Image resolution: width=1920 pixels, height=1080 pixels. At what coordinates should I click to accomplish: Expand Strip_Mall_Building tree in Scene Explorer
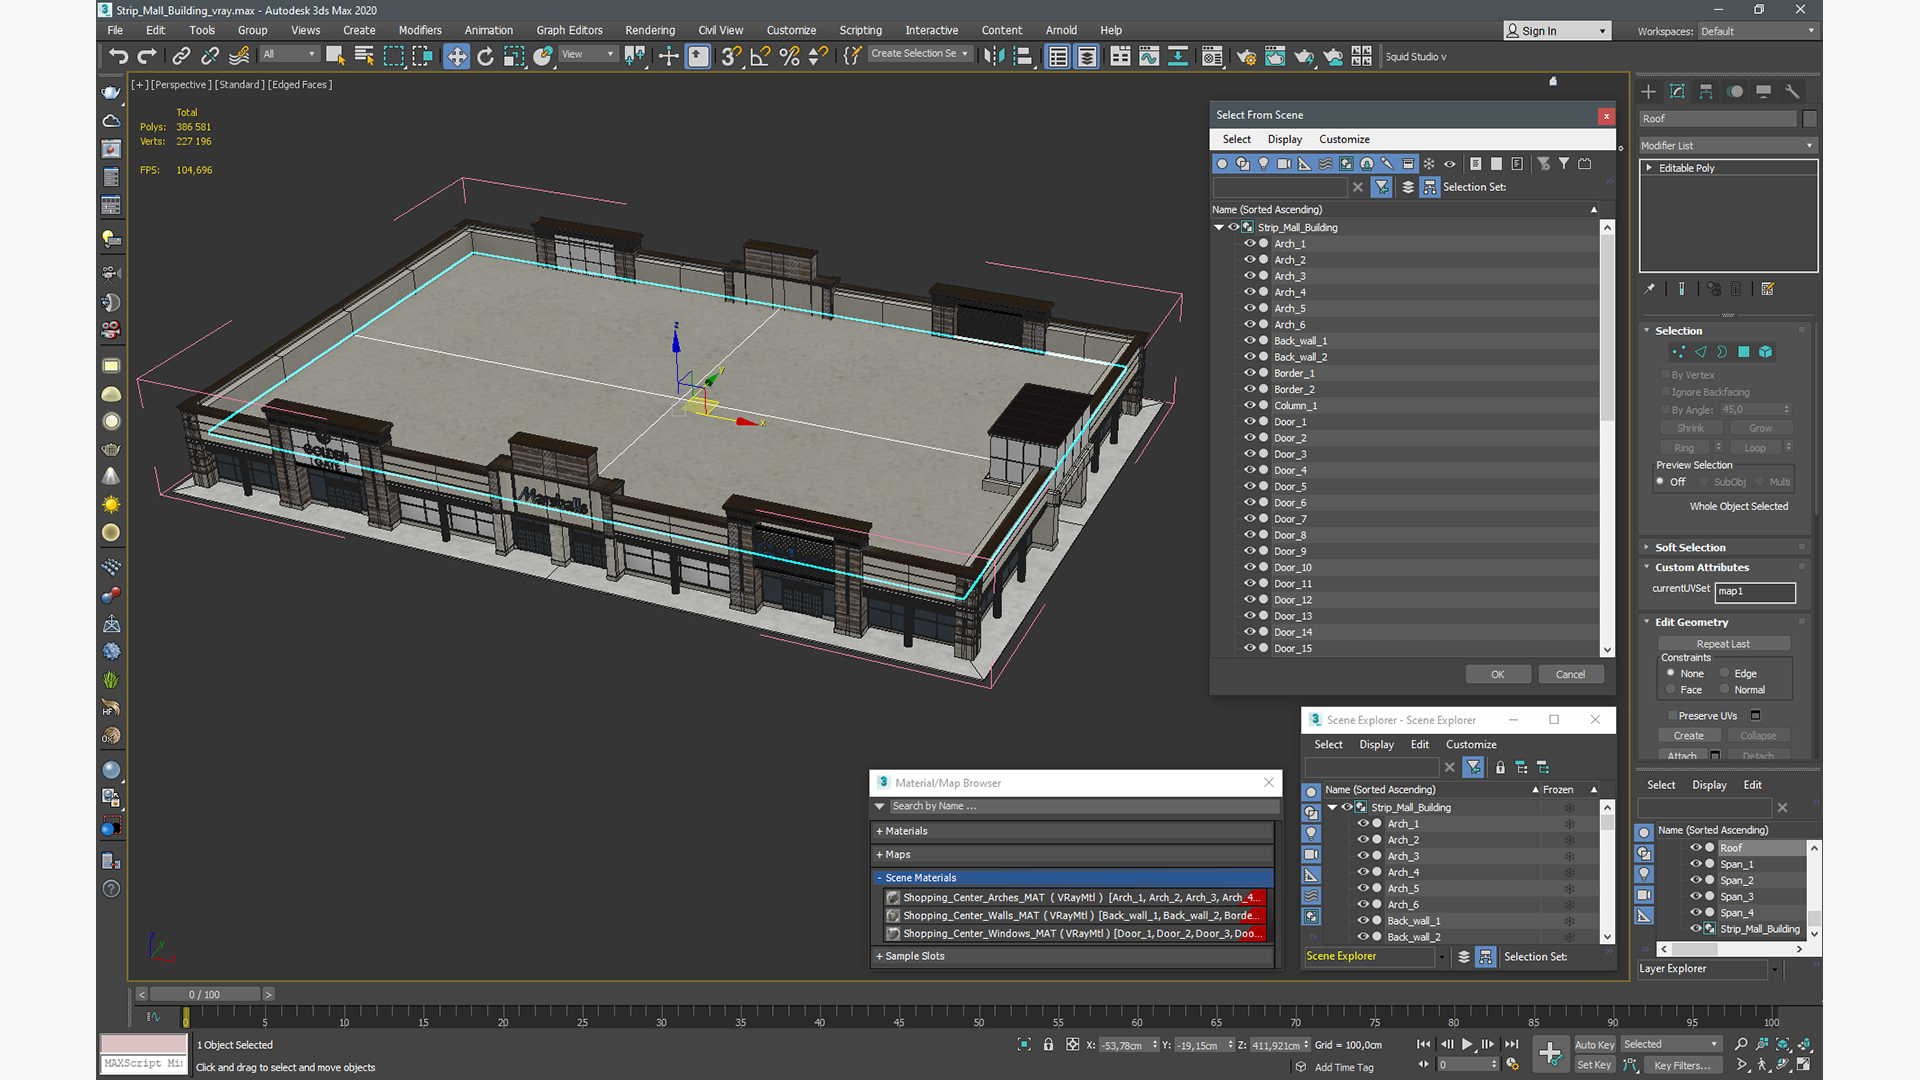[1332, 807]
